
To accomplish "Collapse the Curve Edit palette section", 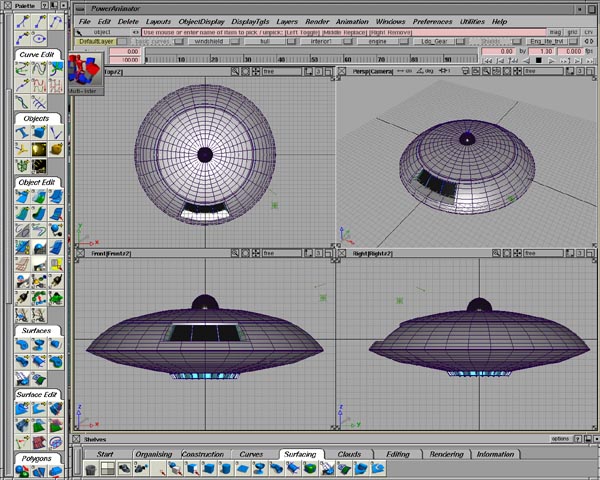I will [x=38, y=56].
